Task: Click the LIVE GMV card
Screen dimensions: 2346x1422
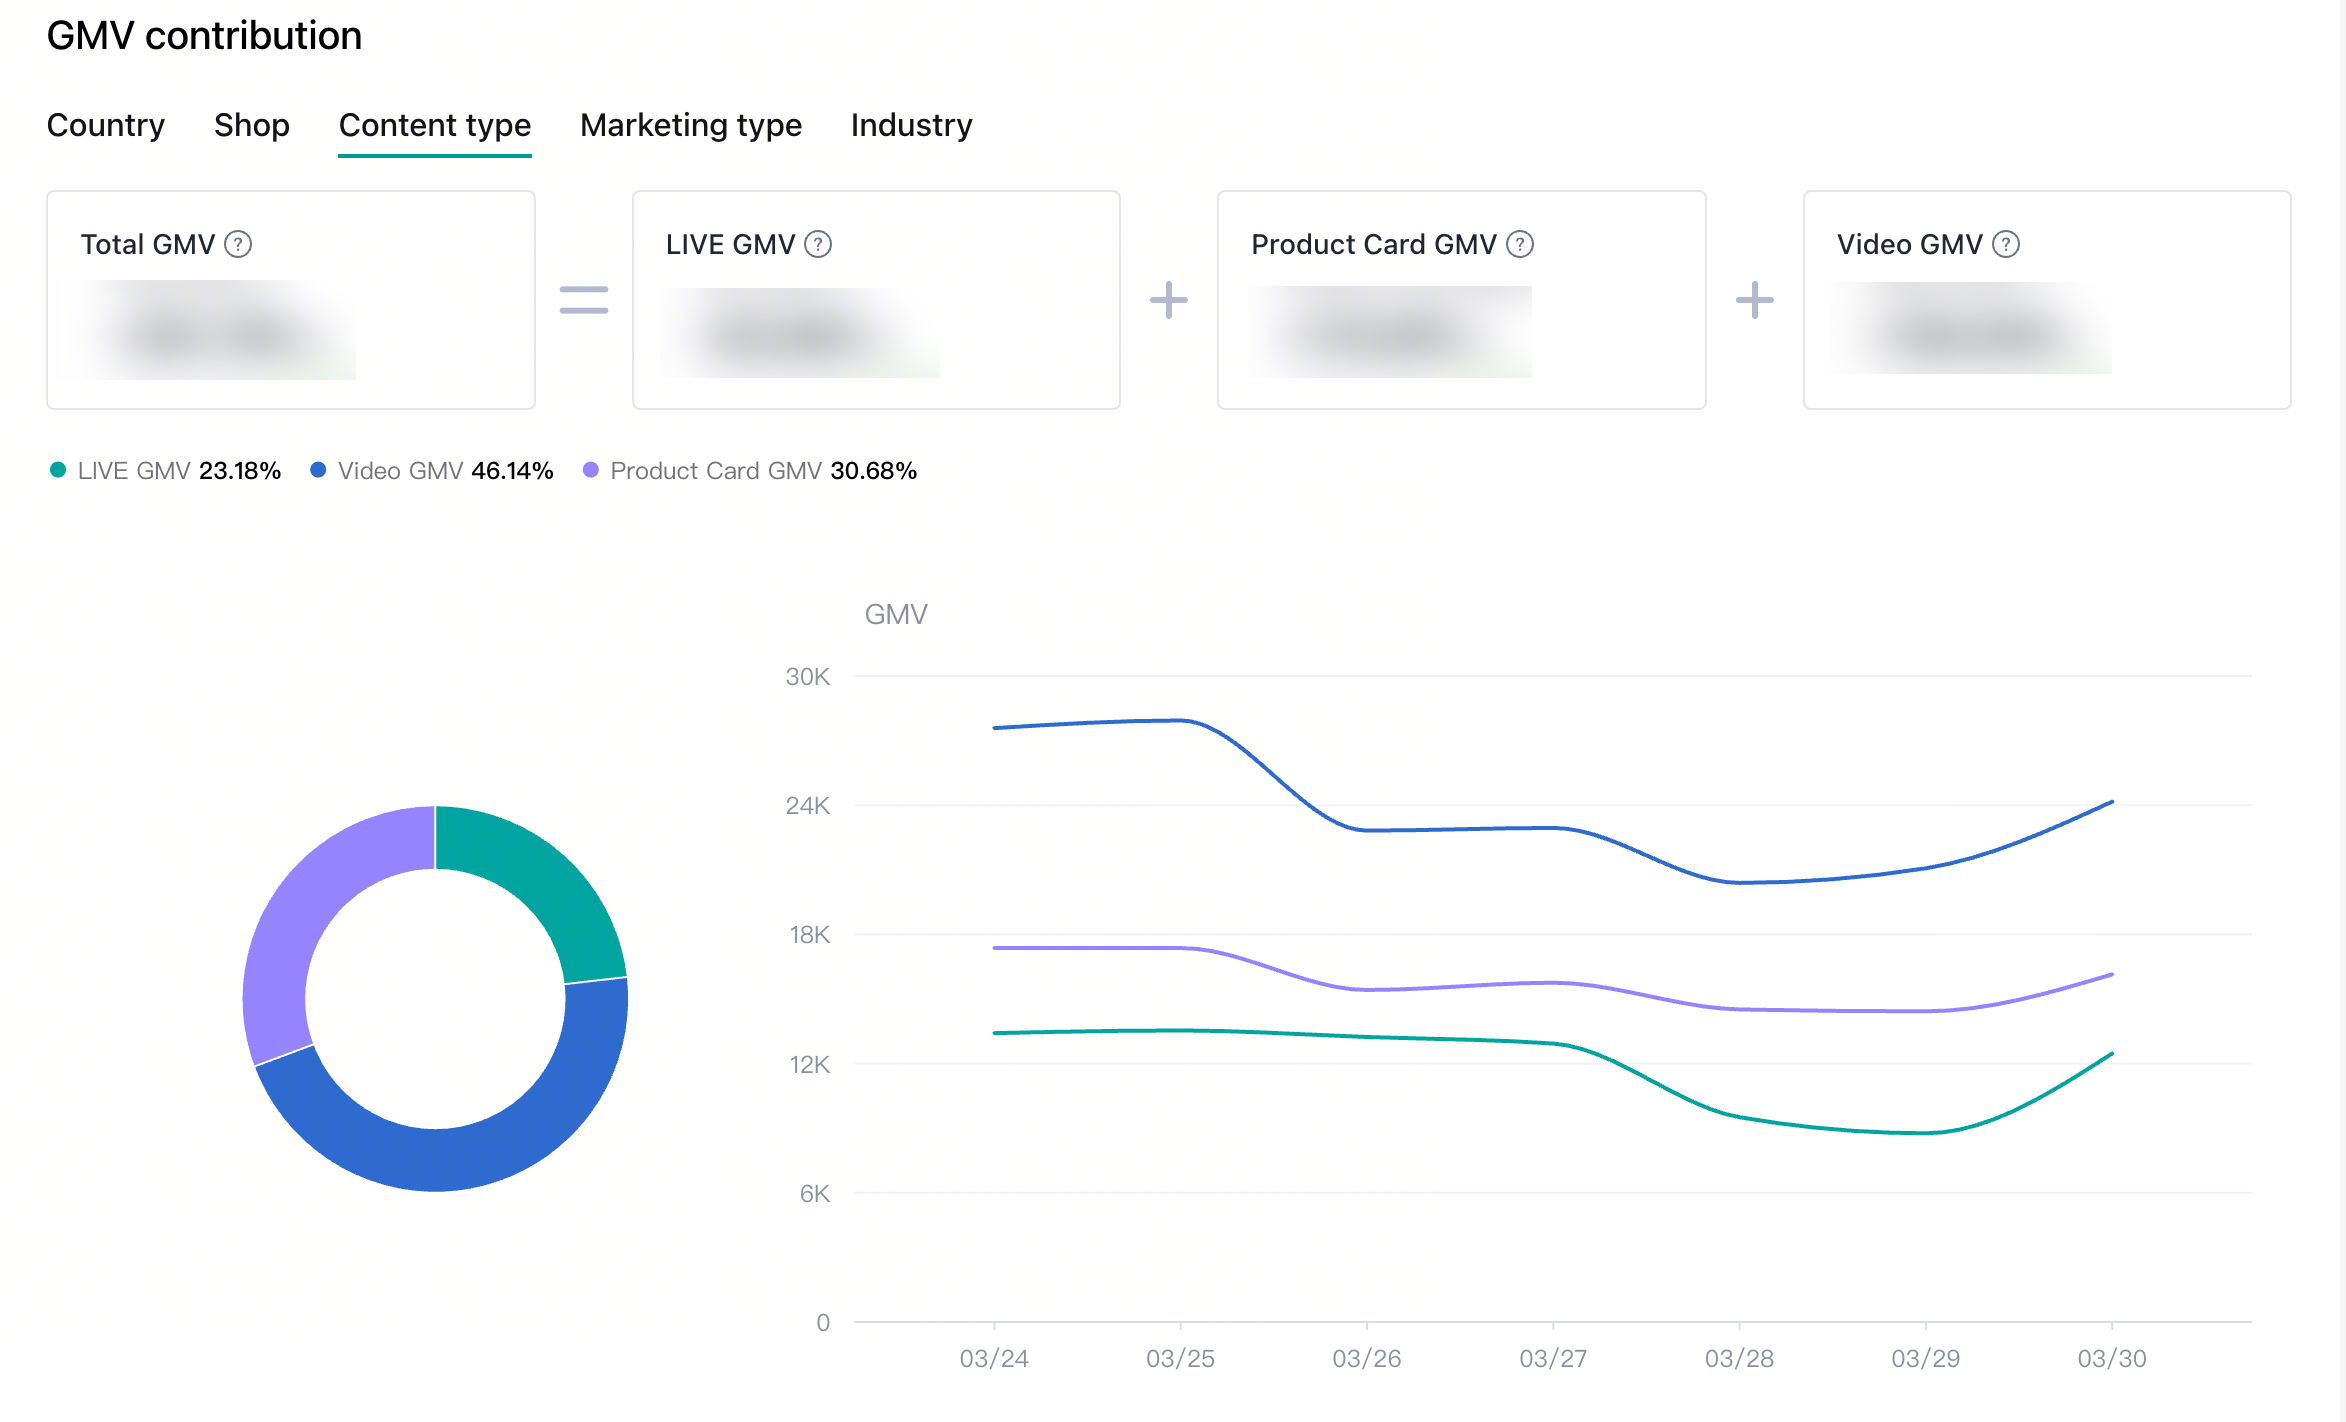Action: click(876, 300)
